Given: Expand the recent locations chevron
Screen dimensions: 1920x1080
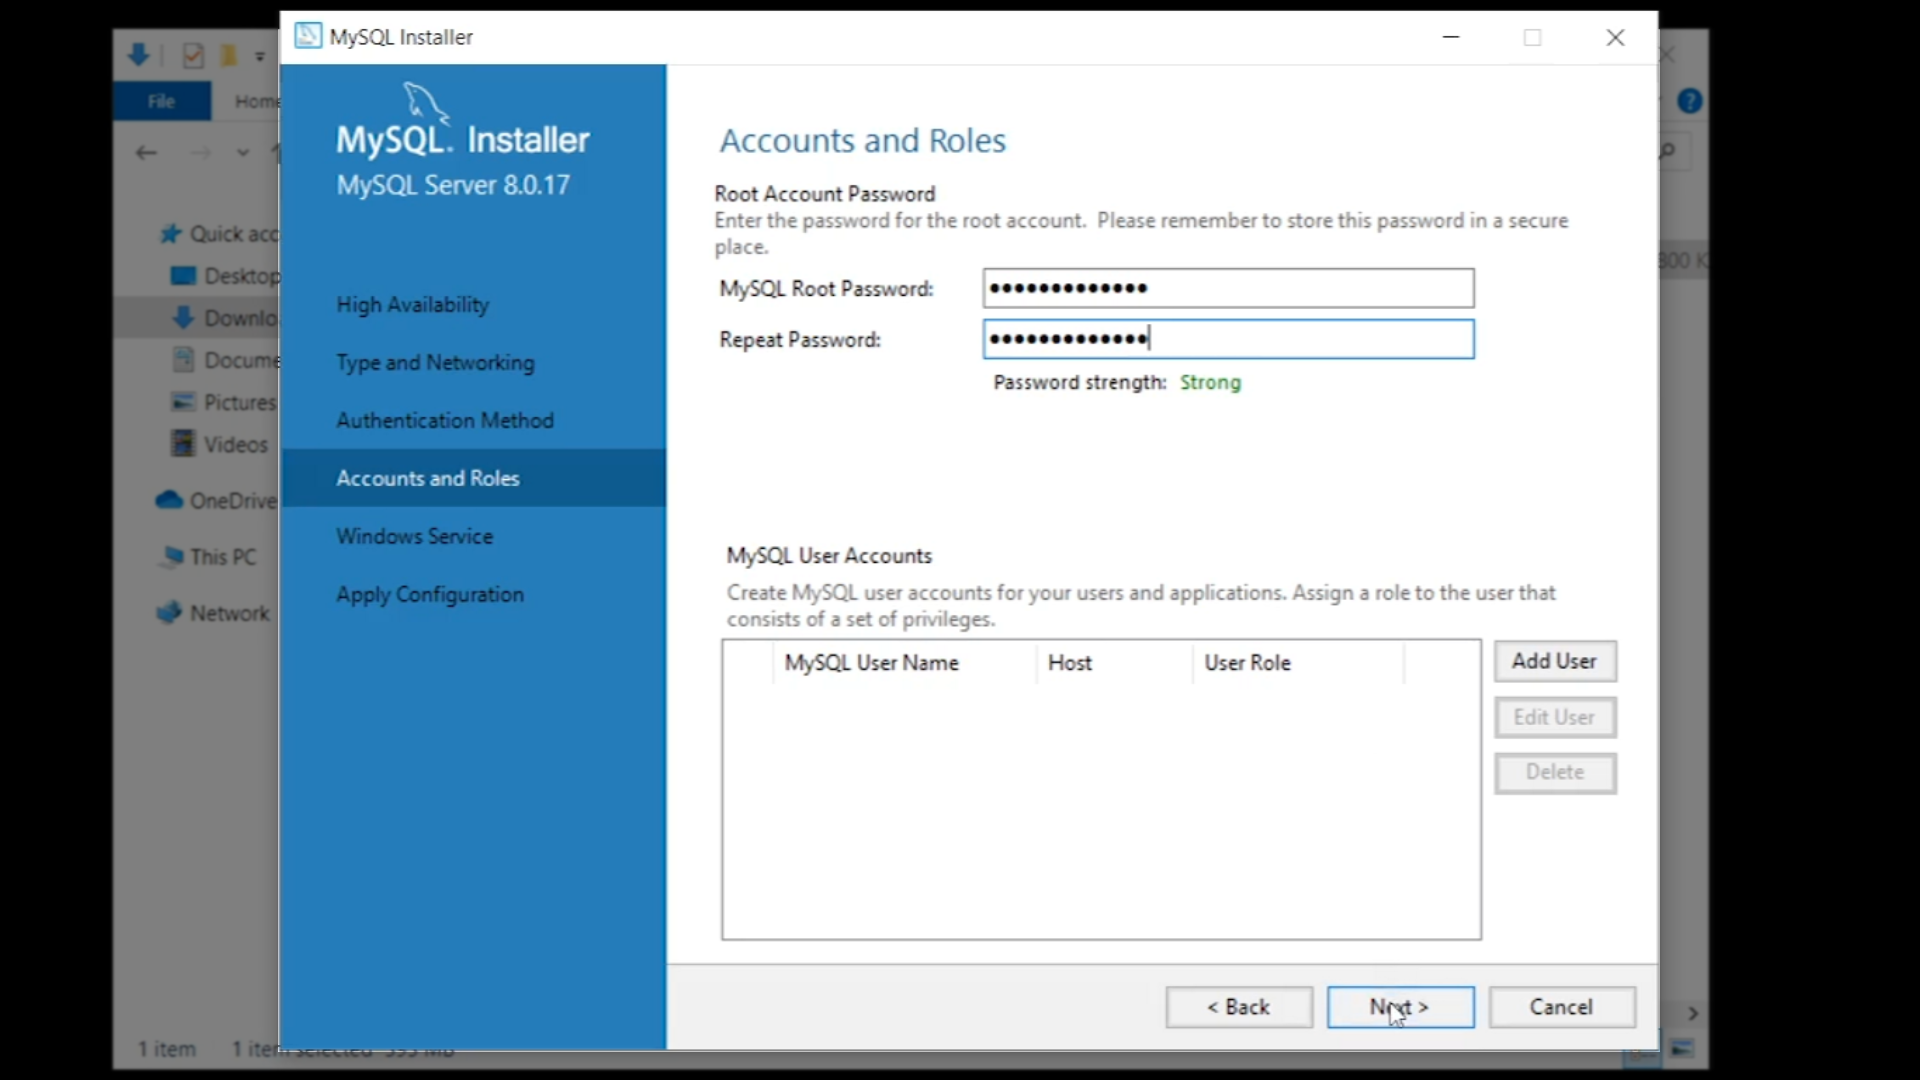Looking at the screenshot, I should point(242,153).
